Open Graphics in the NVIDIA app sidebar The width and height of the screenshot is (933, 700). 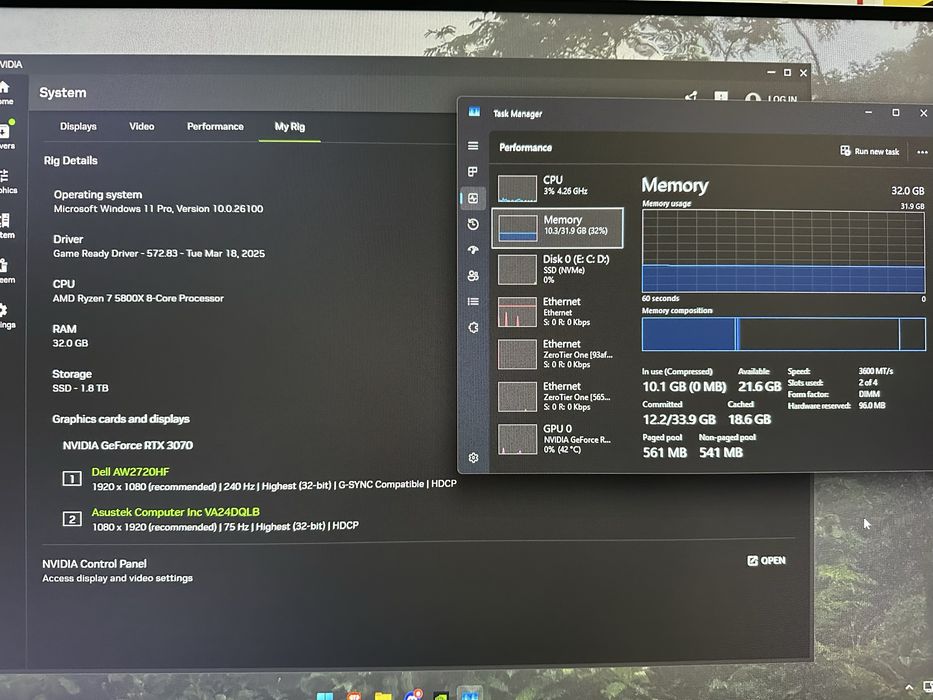pyautogui.click(x=6, y=182)
